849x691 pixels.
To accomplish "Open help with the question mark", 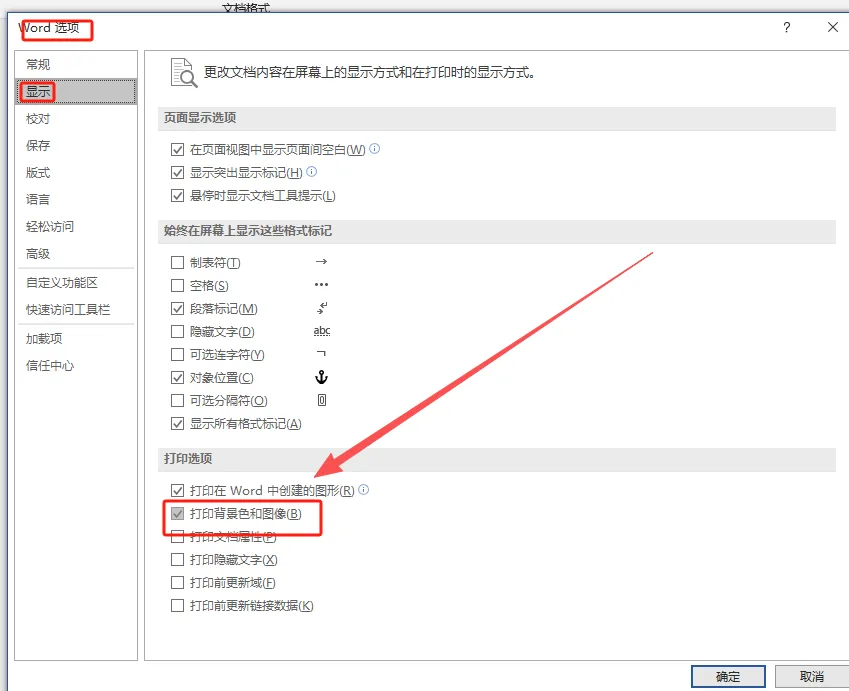I will tap(787, 27).
